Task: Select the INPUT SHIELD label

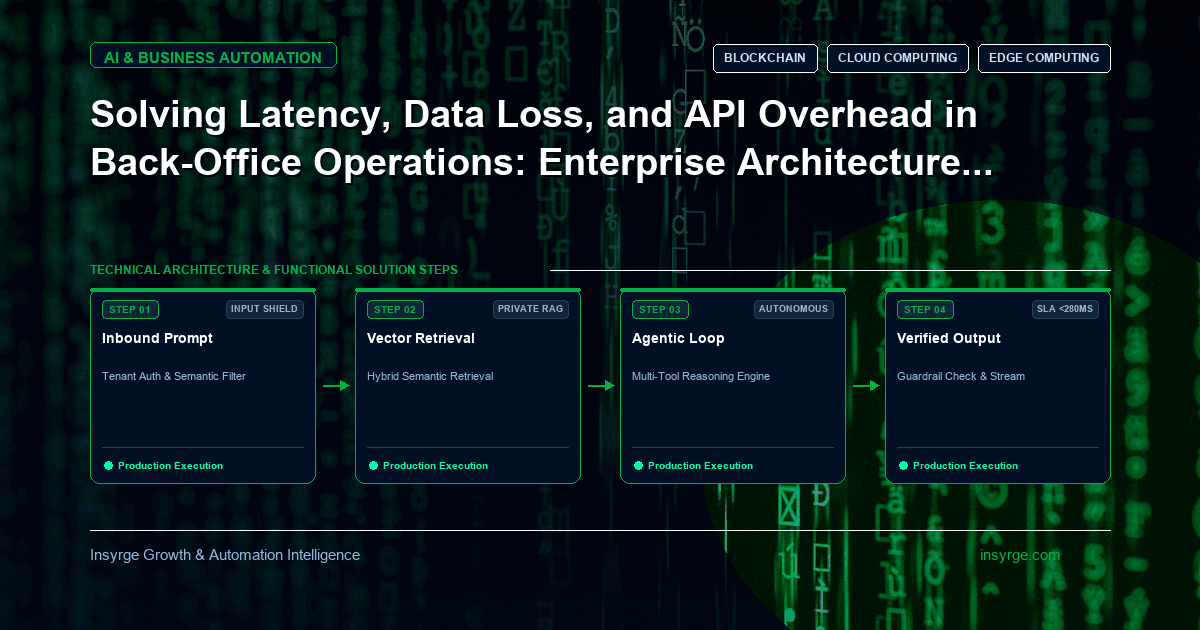Action: [x=265, y=309]
